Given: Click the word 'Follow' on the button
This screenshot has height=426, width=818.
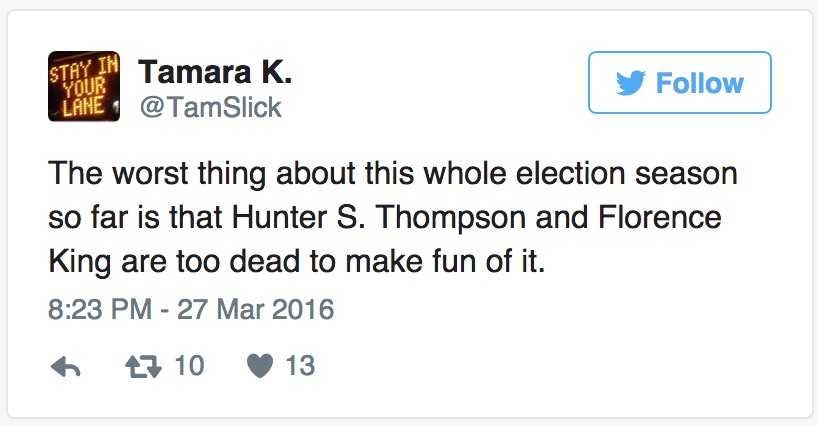Looking at the screenshot, I should [699, 83].
